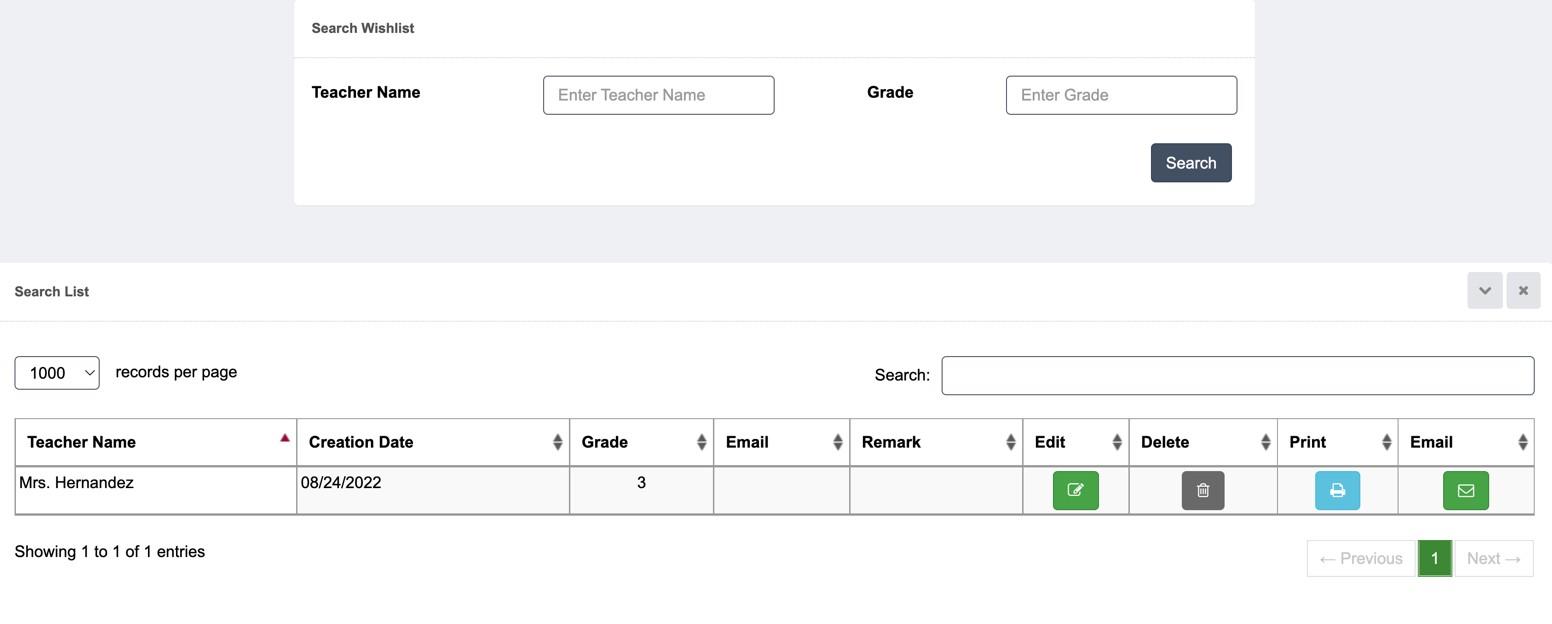Click the green edit icon for Mrs. Hernandez
1552x624 pixels.
[1075, 490]
